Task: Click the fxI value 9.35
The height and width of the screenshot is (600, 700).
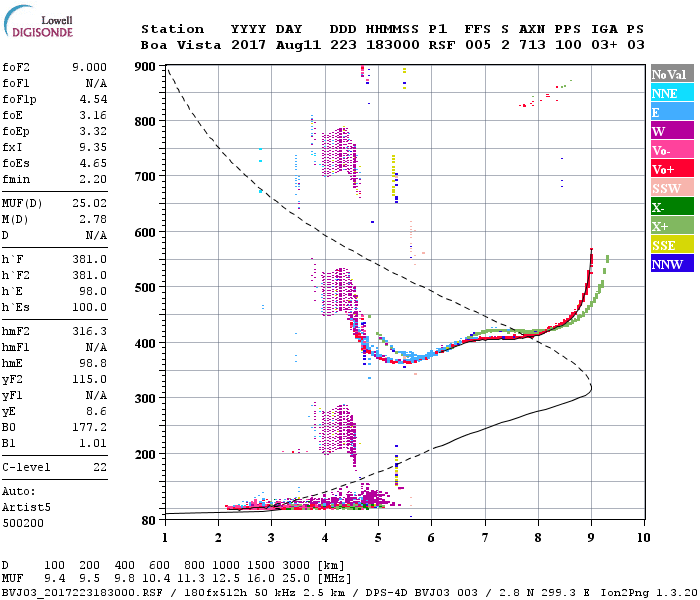Action: tap(93, 148)
